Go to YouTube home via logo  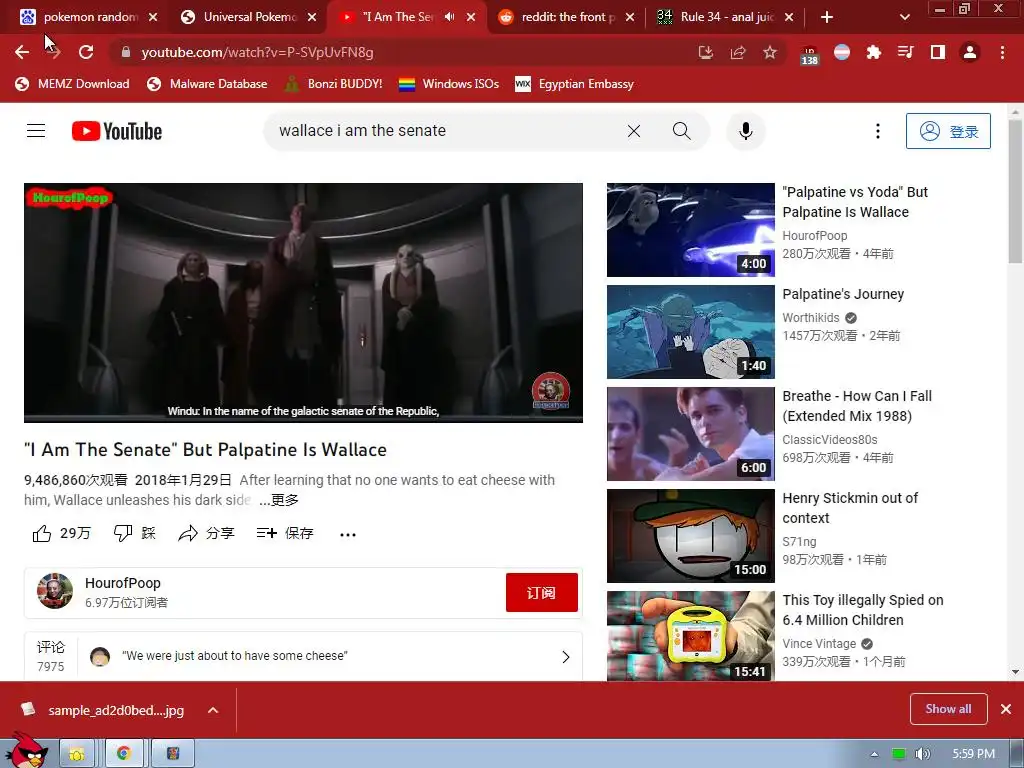pyautogui.click(x=117, y=131)
